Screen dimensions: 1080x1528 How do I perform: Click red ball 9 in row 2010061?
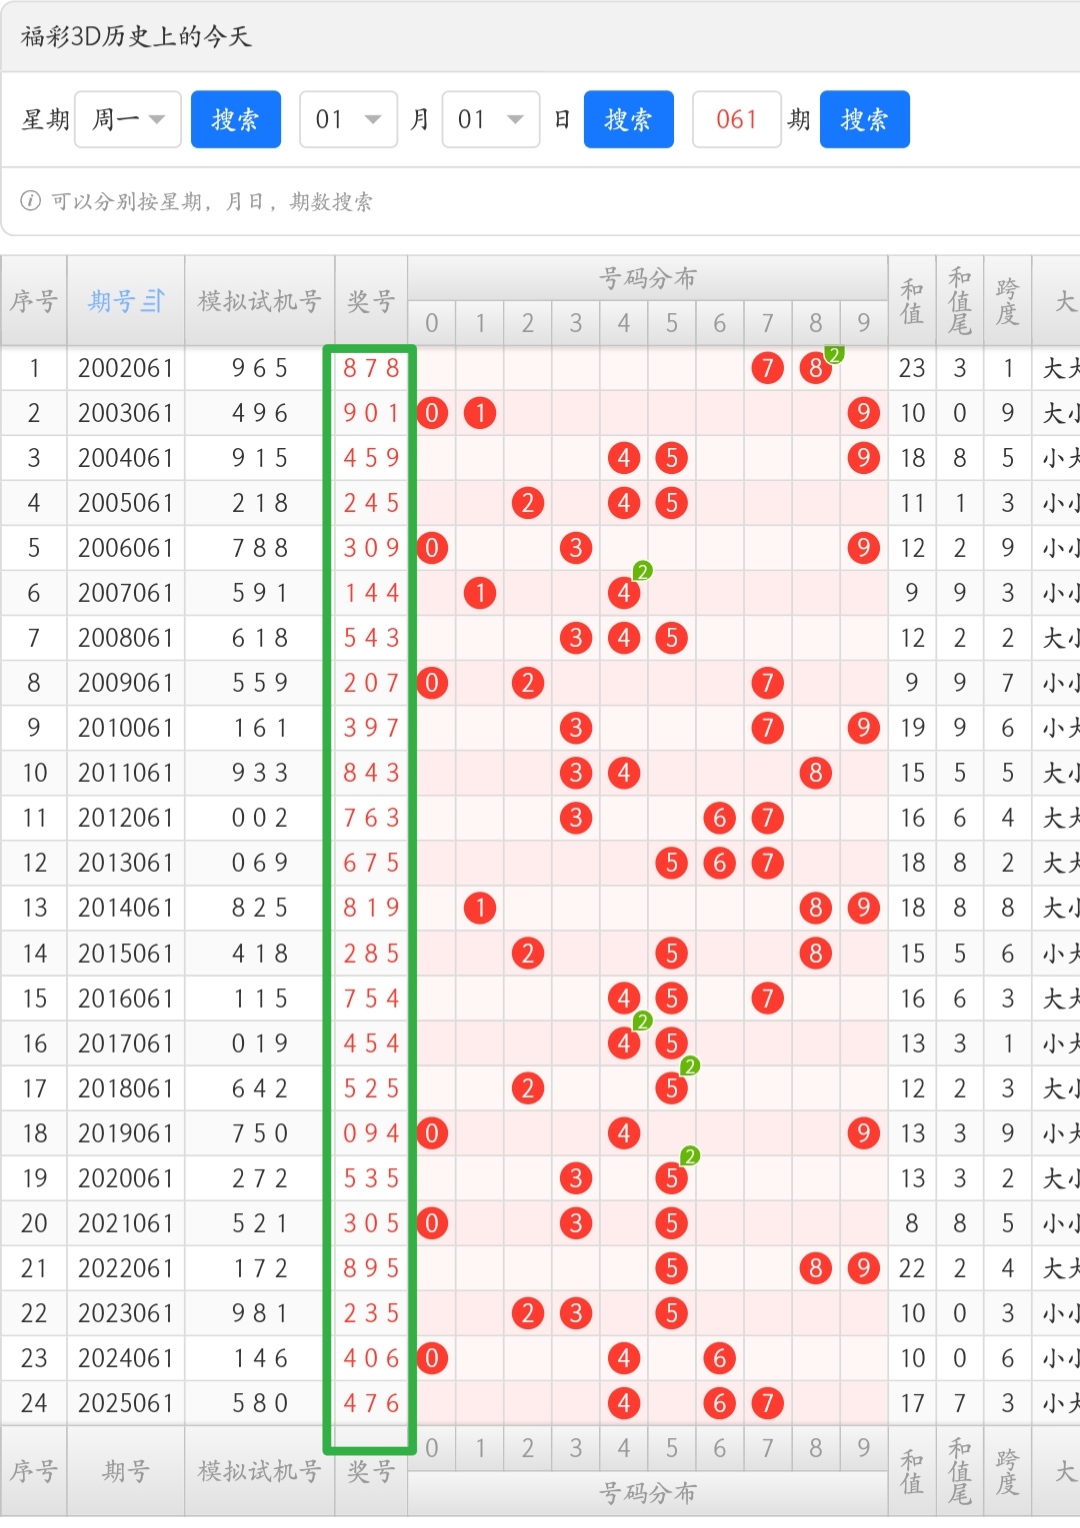coord(863,728)
